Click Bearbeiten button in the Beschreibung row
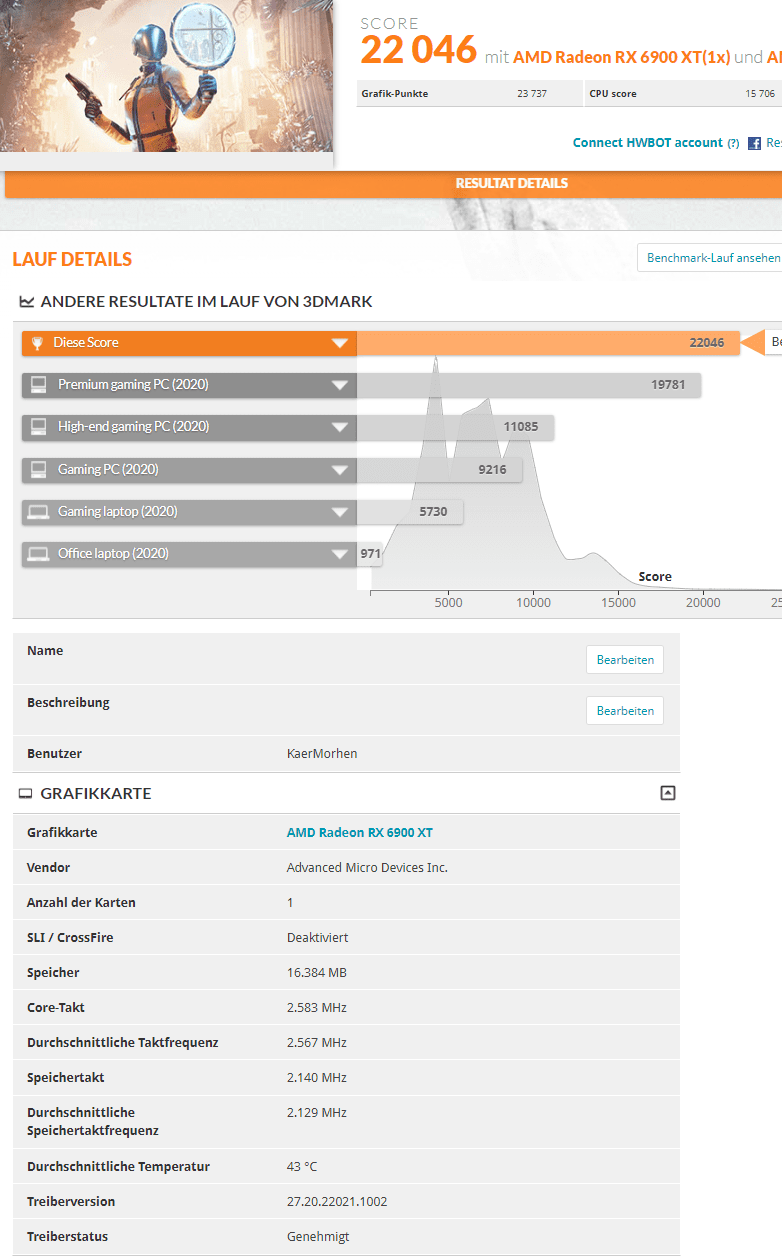782x1258 pixels. click(625, 711)
